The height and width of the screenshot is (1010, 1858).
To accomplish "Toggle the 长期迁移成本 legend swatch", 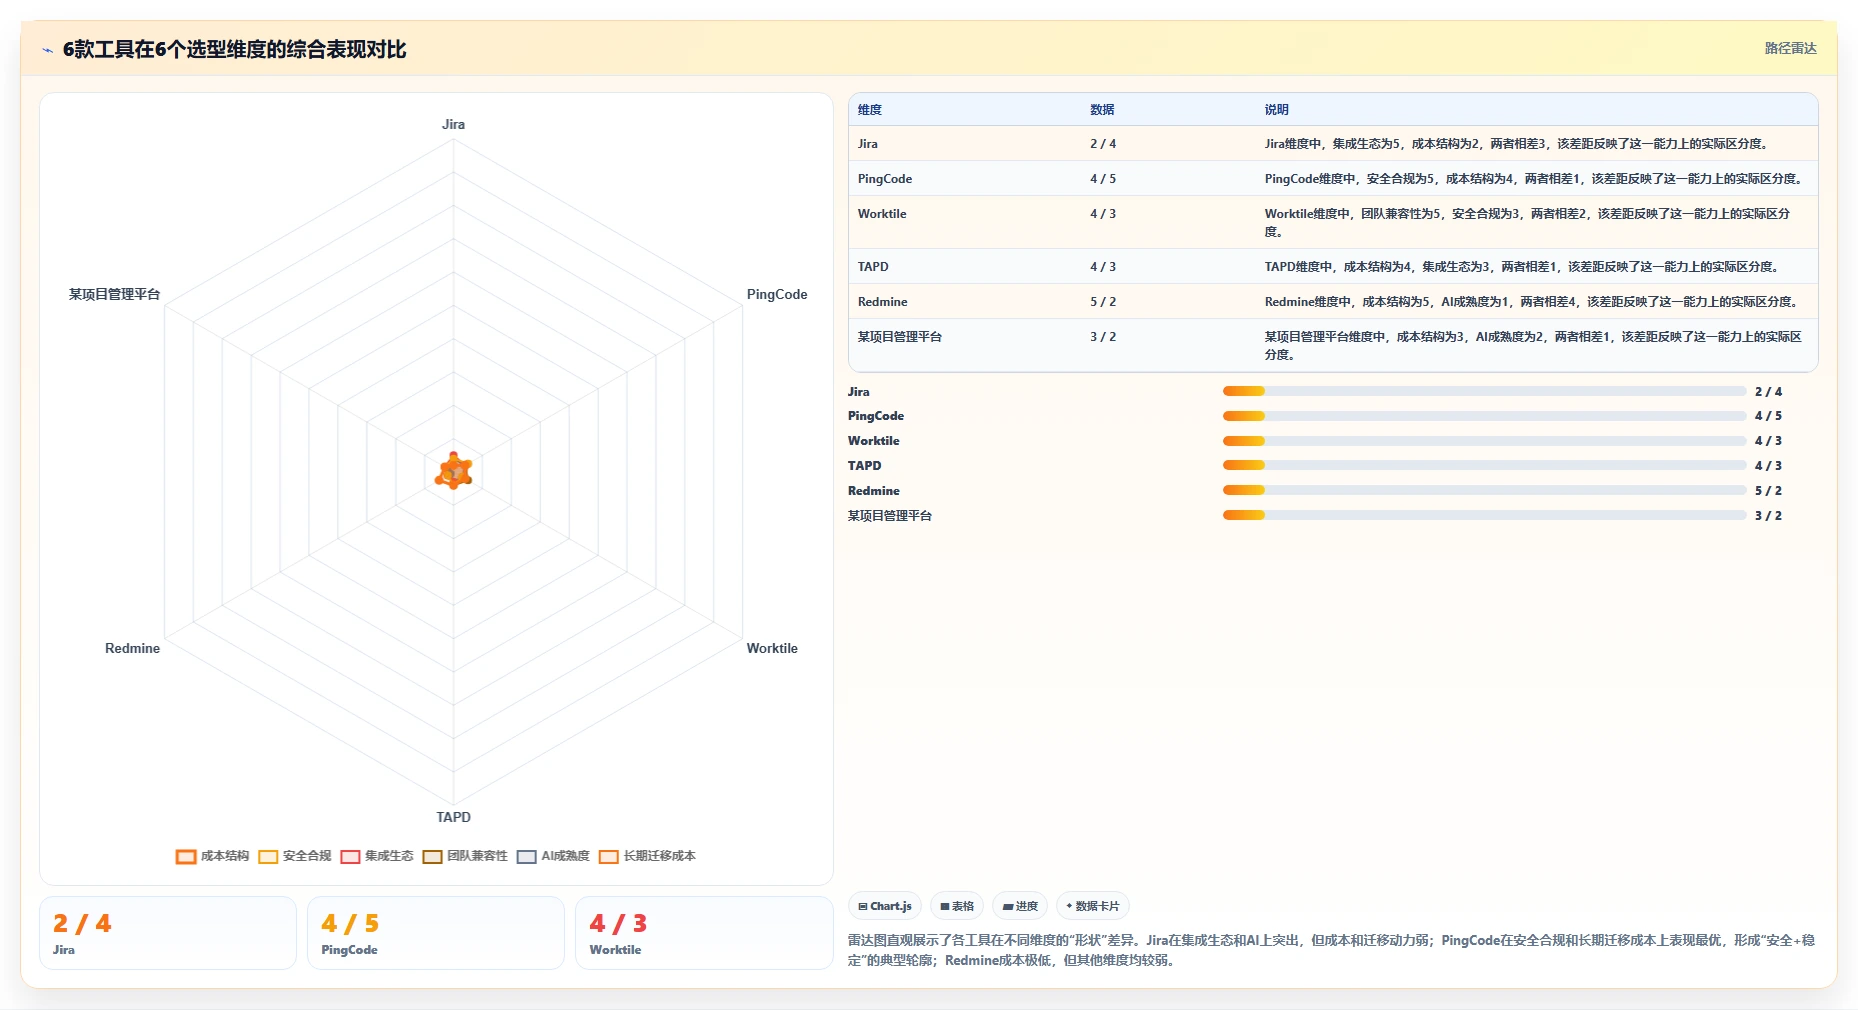I will tap(608, 857).
